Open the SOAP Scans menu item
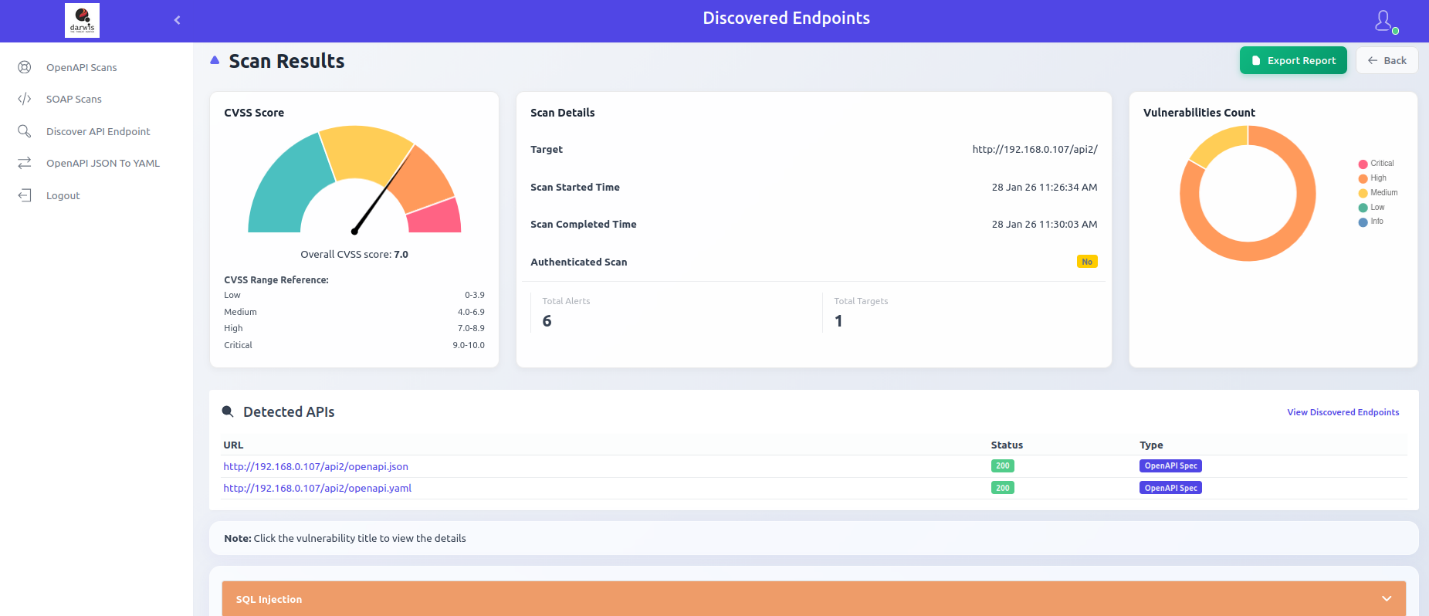 (74, 100)
